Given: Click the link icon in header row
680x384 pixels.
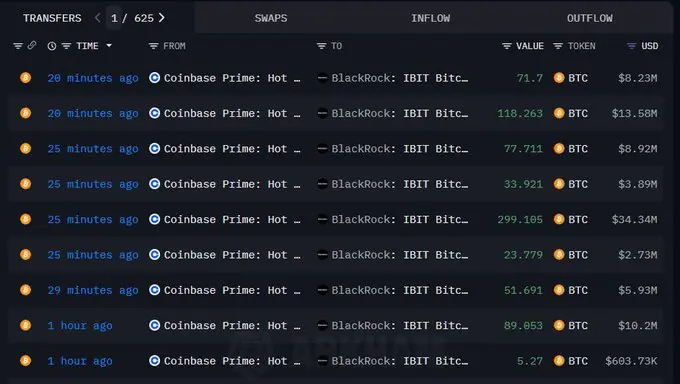Looking at the screenshot, I should click(32, 46).
